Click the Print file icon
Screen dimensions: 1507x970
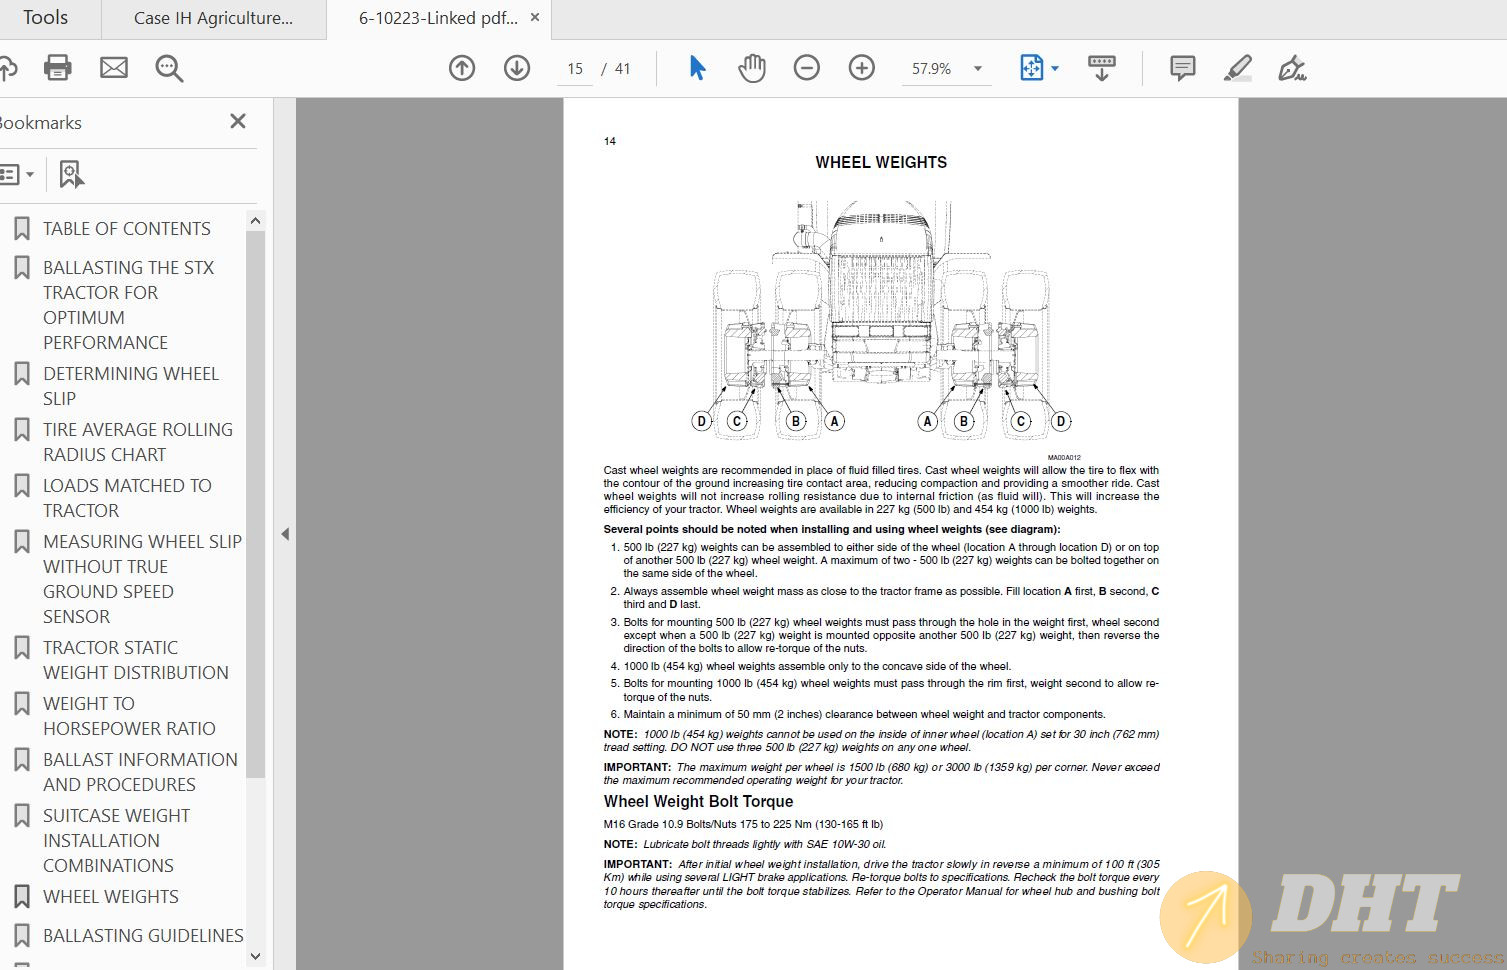coord(58,68)
